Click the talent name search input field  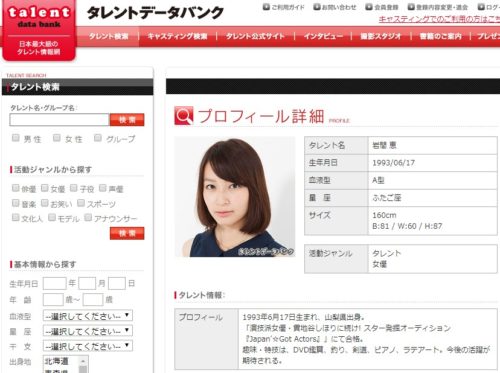pos(59,120)
